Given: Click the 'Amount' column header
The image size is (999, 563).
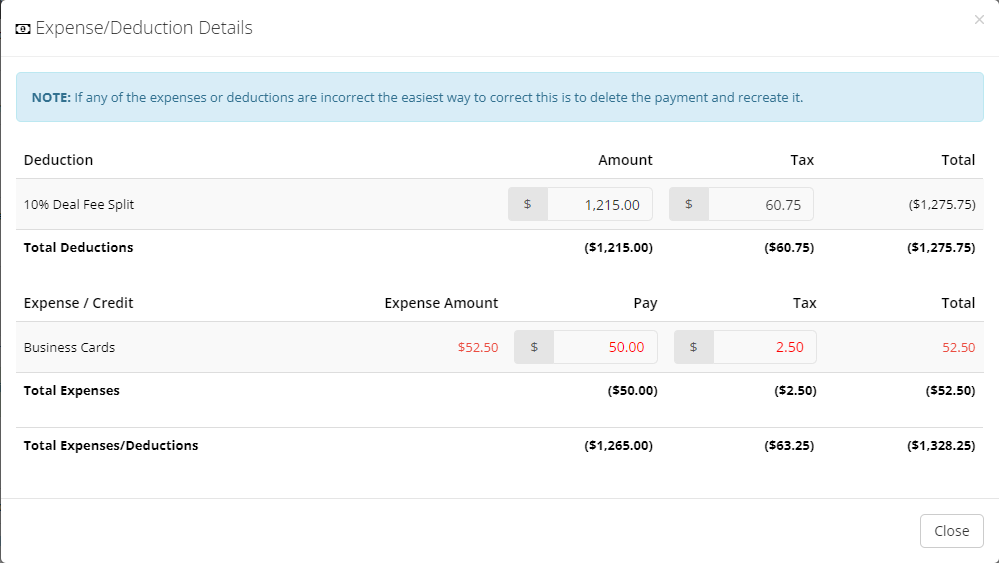Looking at the screenshot, I should (x=625, y=160).
